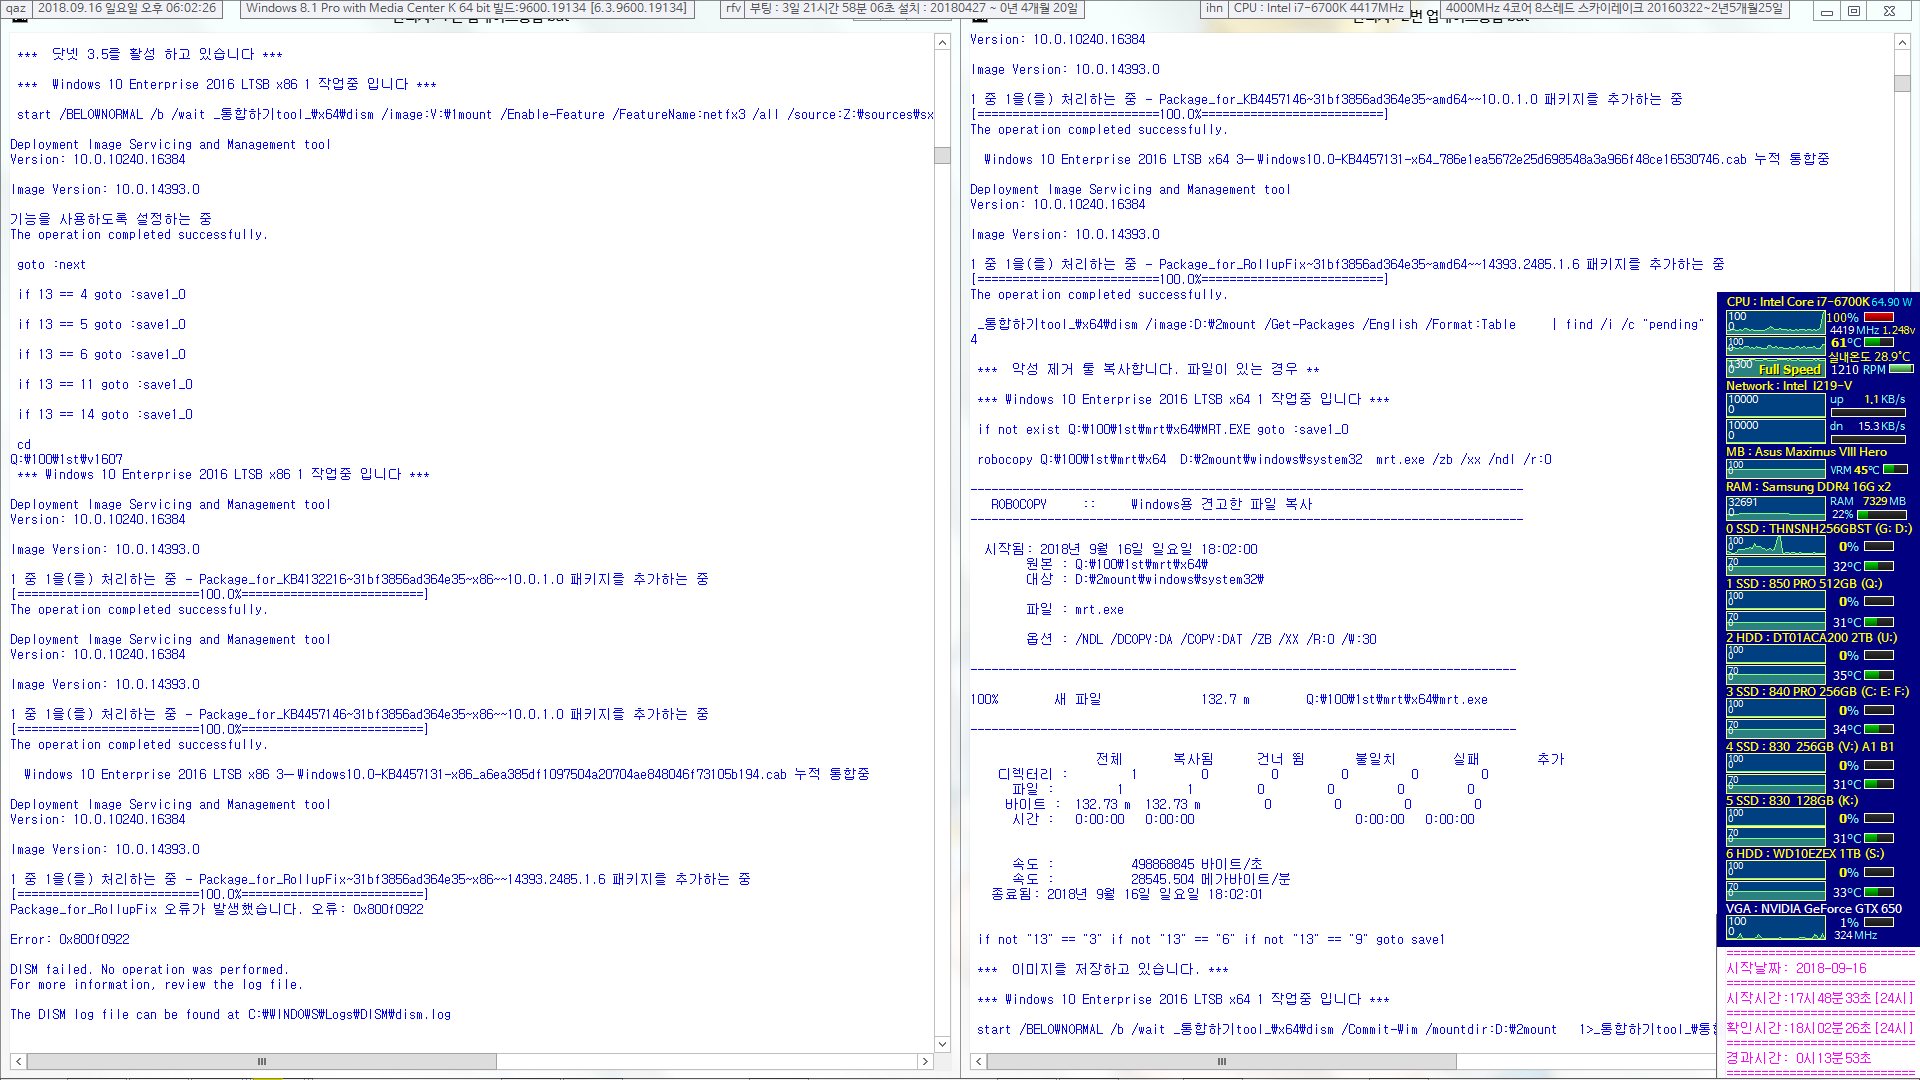Click 'Error: 0x800f0922' line in left console

(70, 939)
